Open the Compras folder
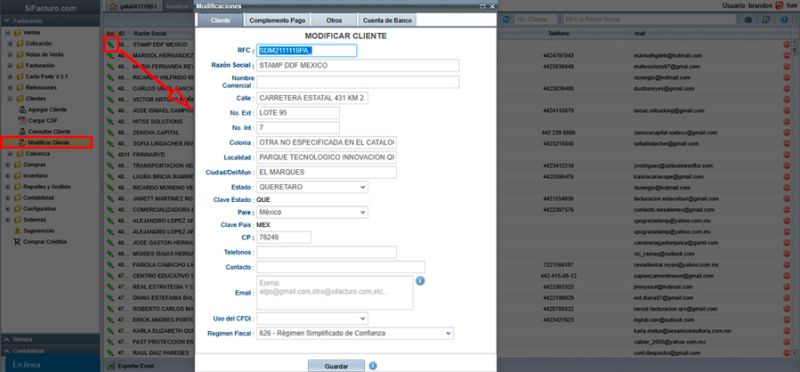Screen dimensions: 800x372 tap(34, 165)
